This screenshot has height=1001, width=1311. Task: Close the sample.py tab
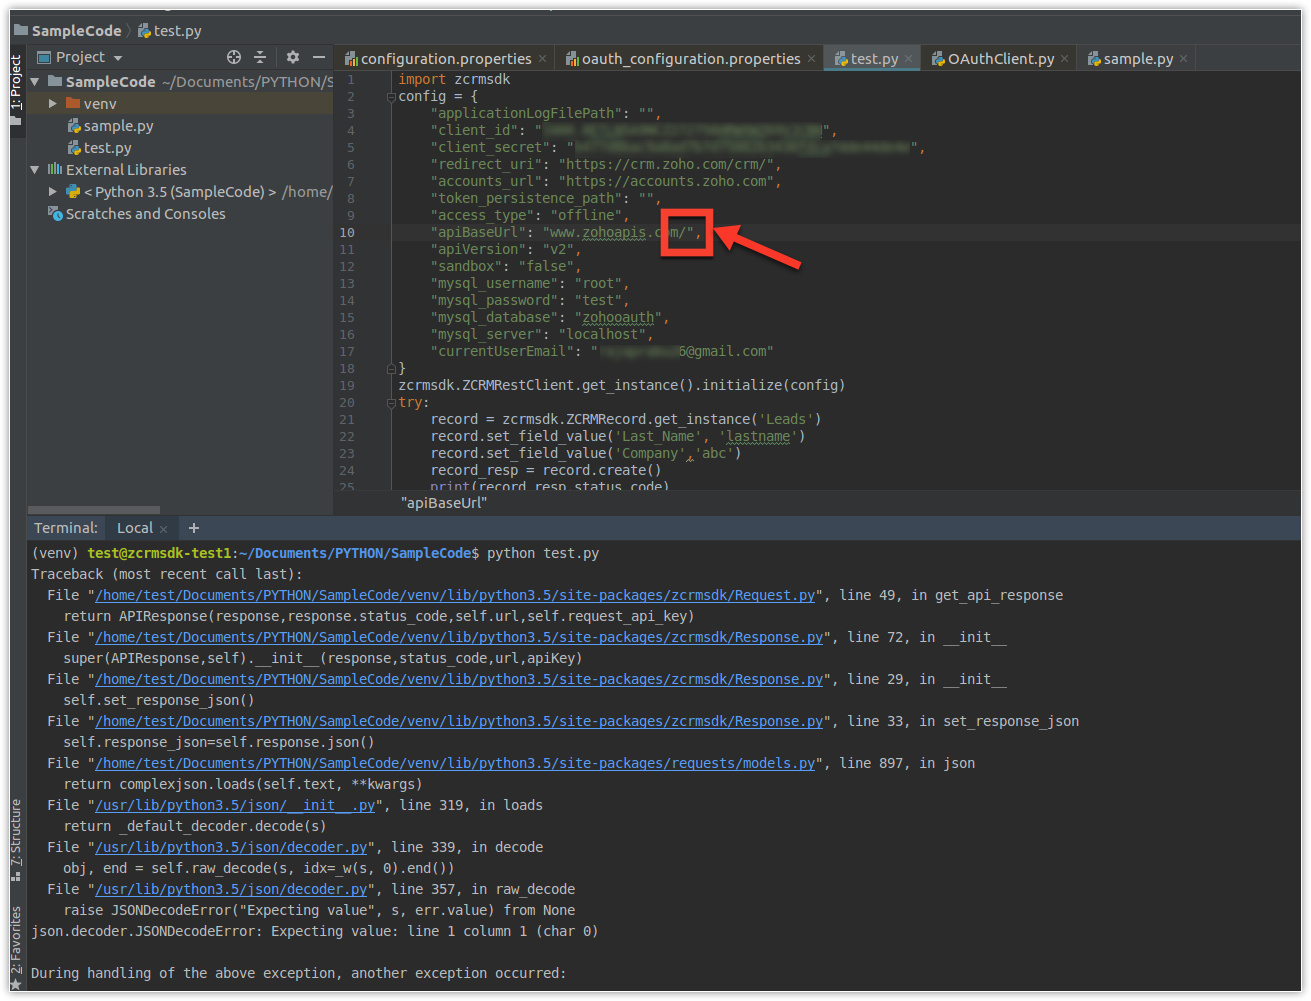click(1184, 59)
